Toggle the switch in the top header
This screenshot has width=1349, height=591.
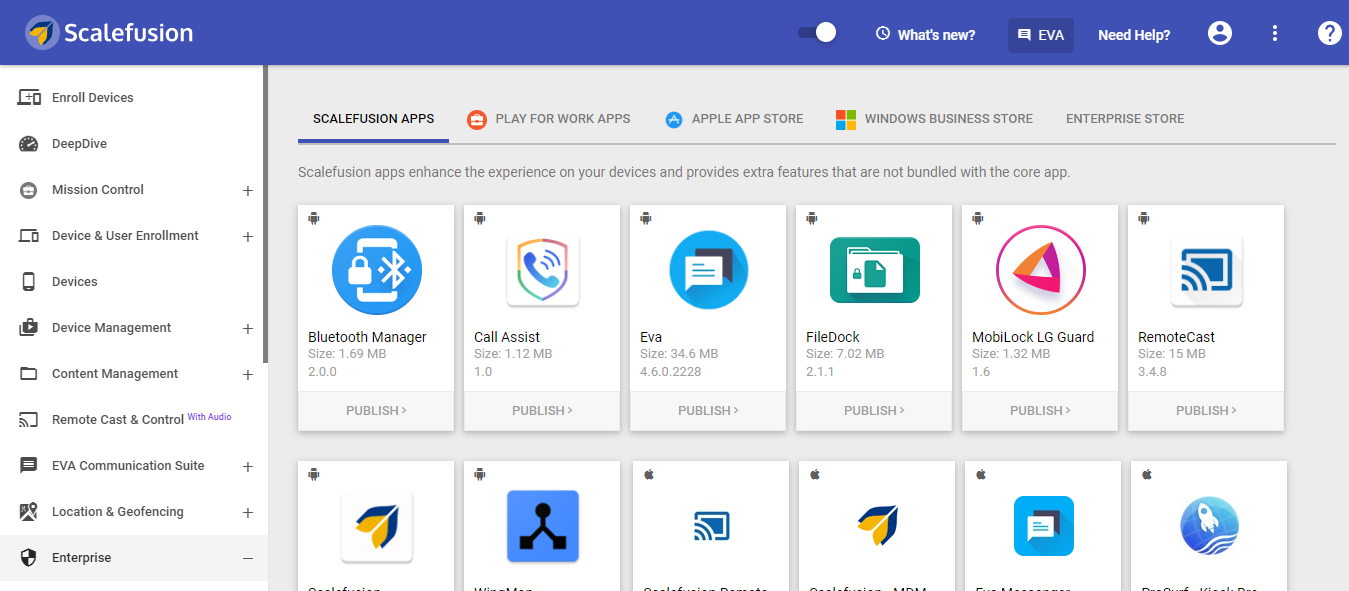(817, 33)
